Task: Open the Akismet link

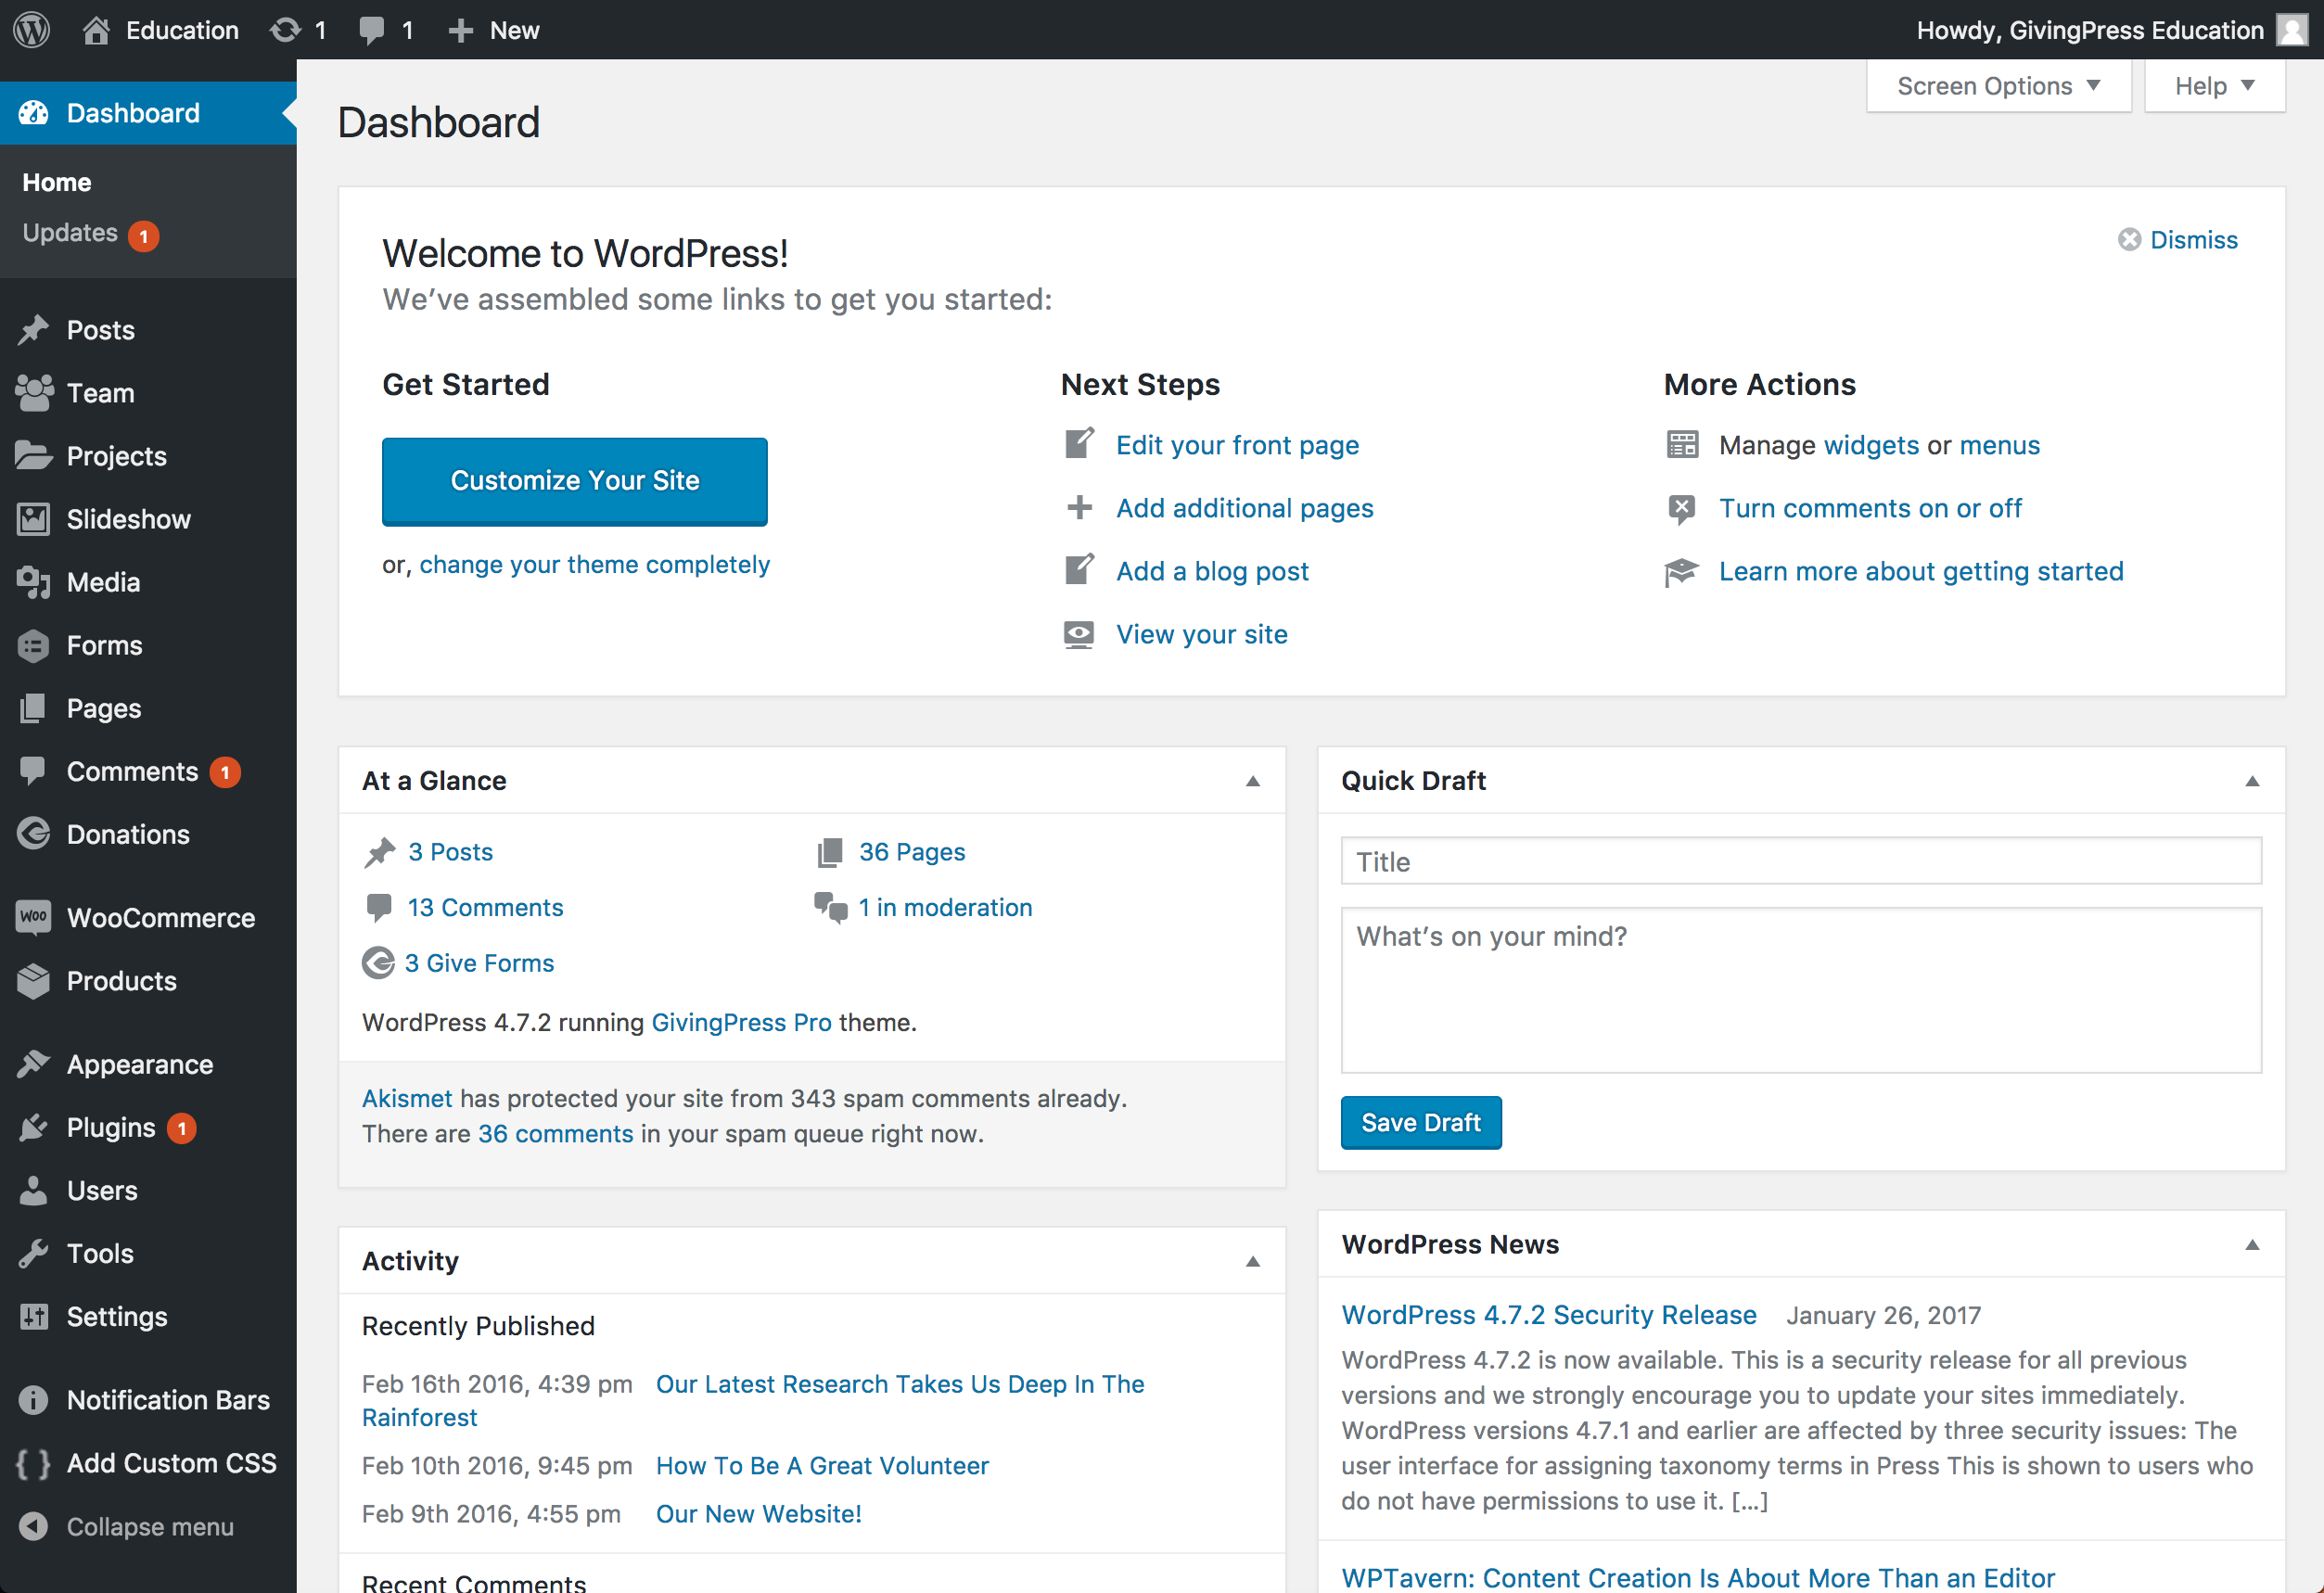Action: pyautogui.click(x=407, y=1098)
